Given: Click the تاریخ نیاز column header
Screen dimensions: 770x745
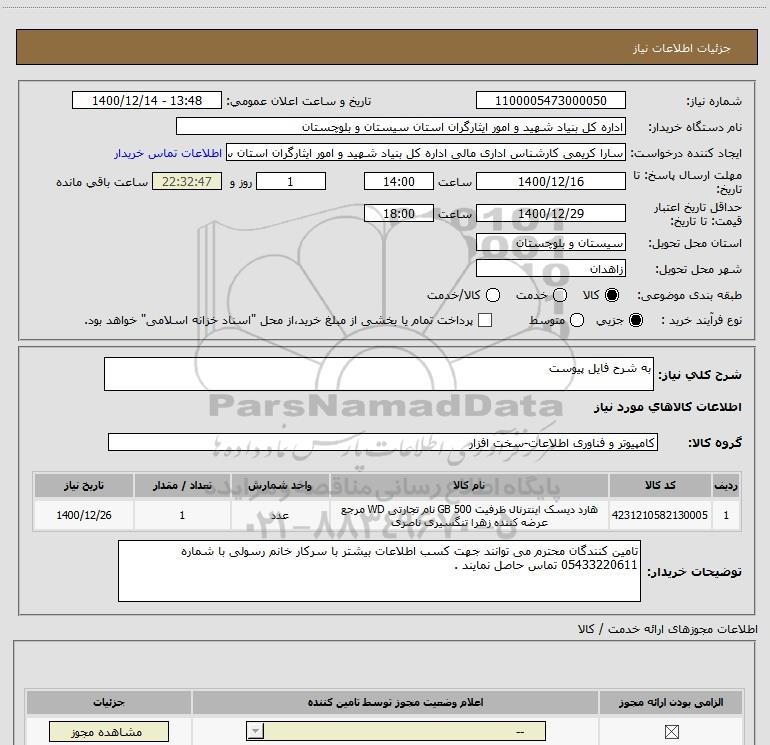Looking at the screenshot, I should 84,485.
